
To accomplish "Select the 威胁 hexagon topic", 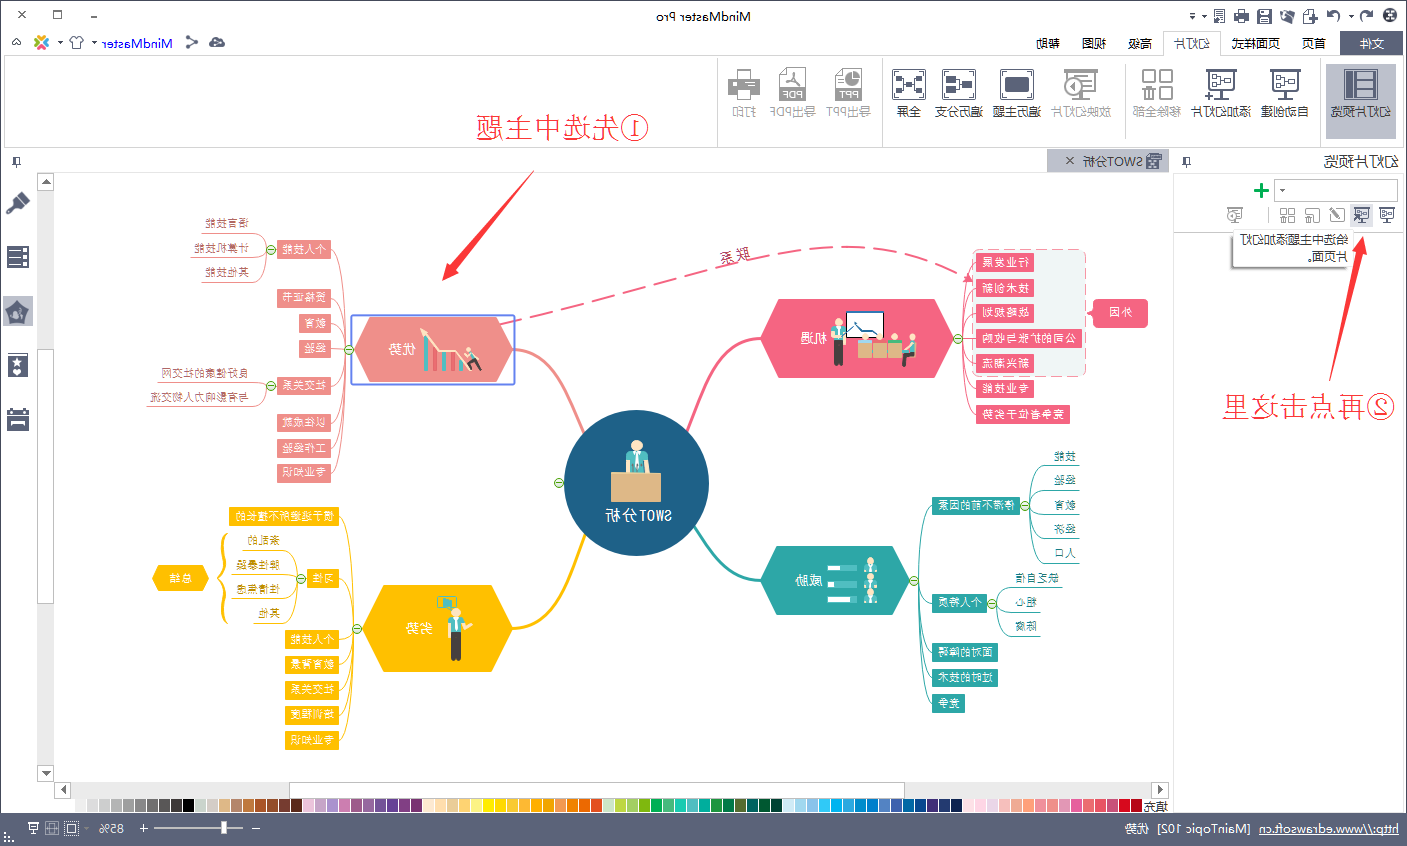I will point(835,580).
